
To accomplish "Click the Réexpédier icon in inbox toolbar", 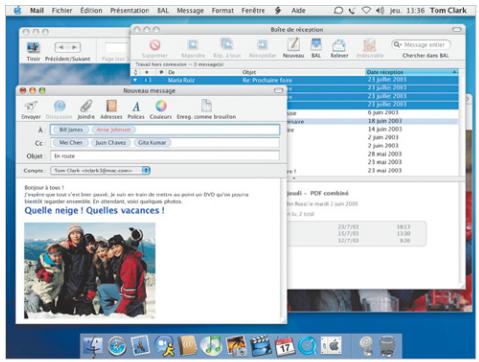I will [x=262, y=45].
